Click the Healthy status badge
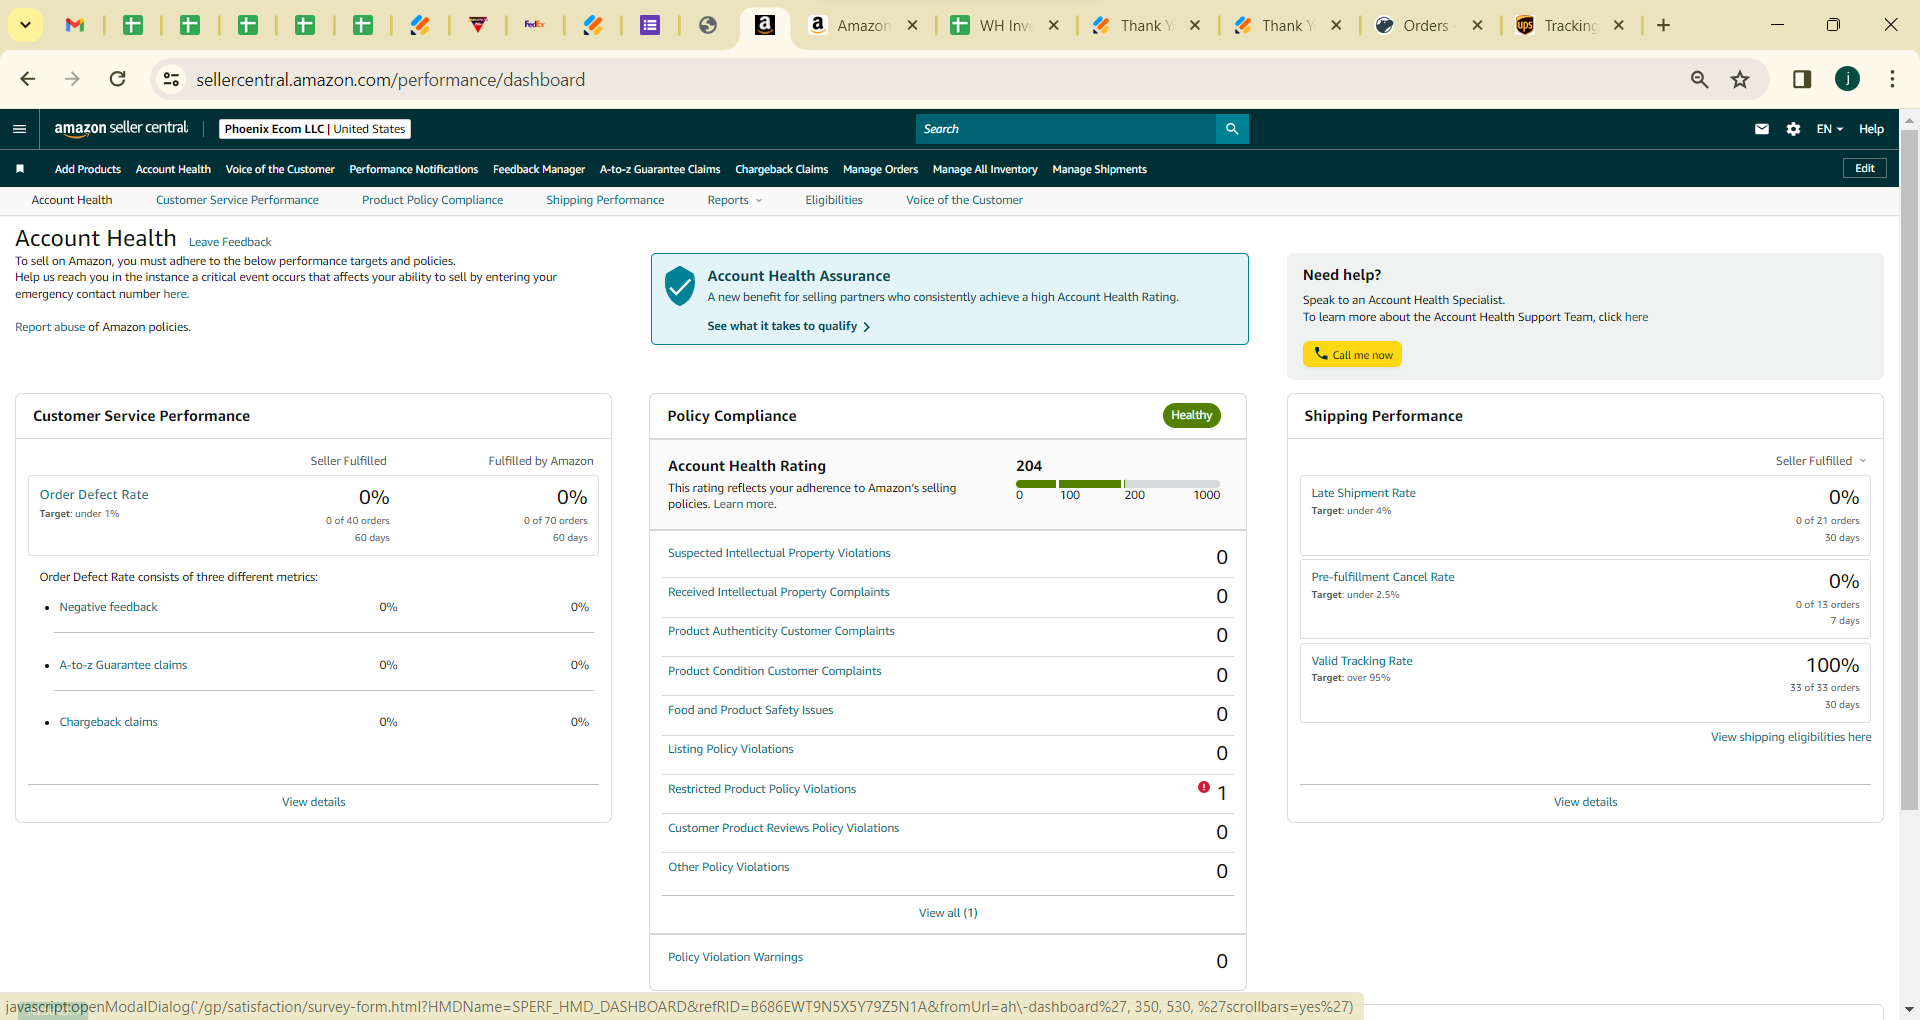This screenshot has width=1920, height=1020. tap(1191, 415)
